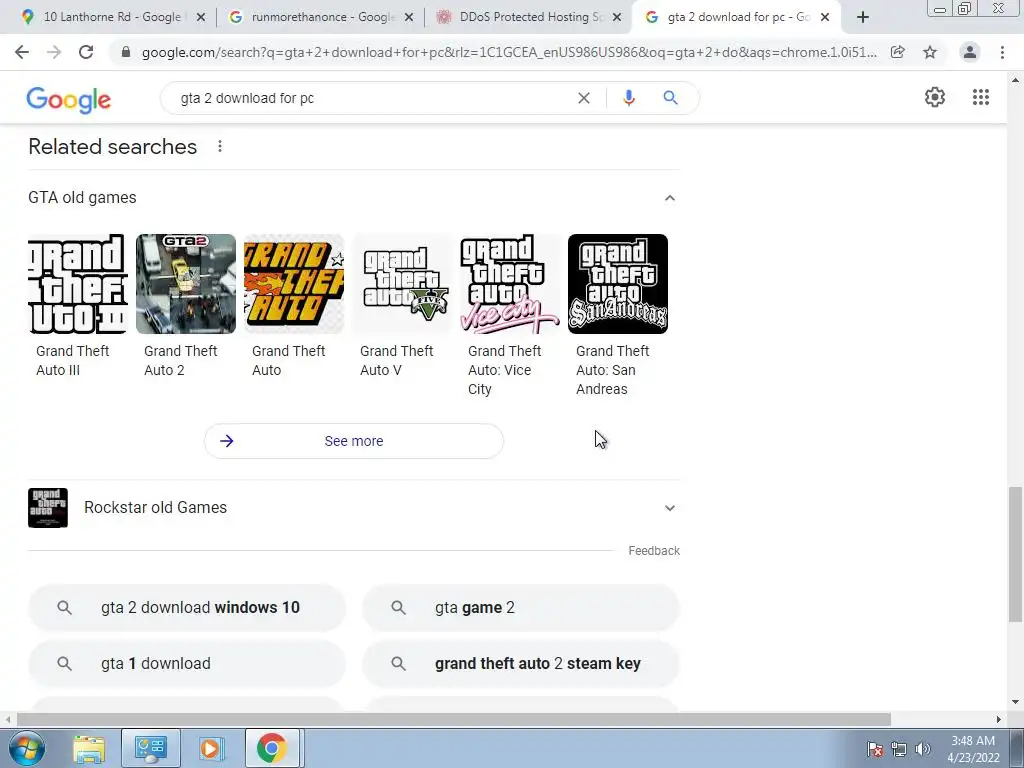Open Grand Theft Auto 2 thumbnail
Screen dimensions: 1024x768
click(x=186, y=284)
